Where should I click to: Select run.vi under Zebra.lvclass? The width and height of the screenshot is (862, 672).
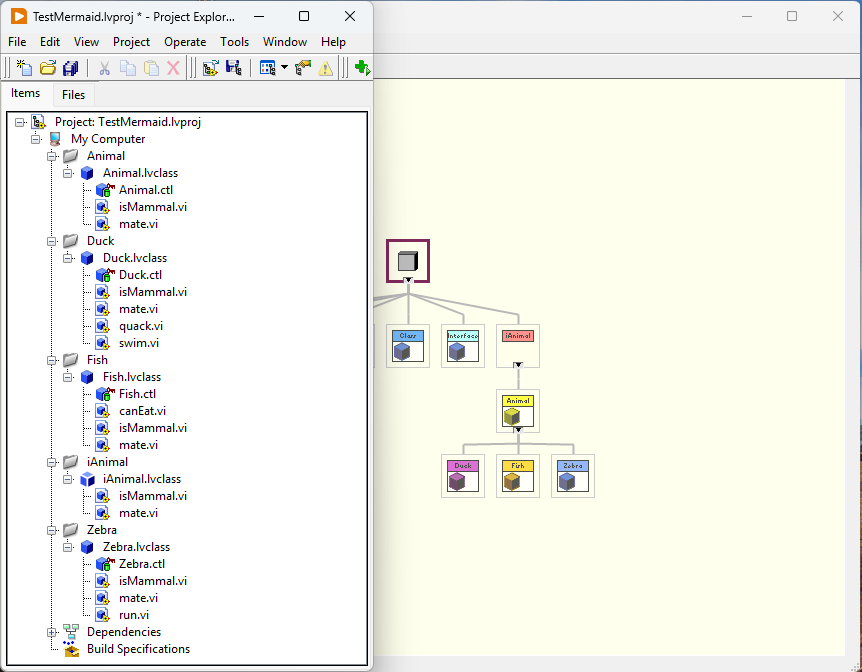[134, 615]
